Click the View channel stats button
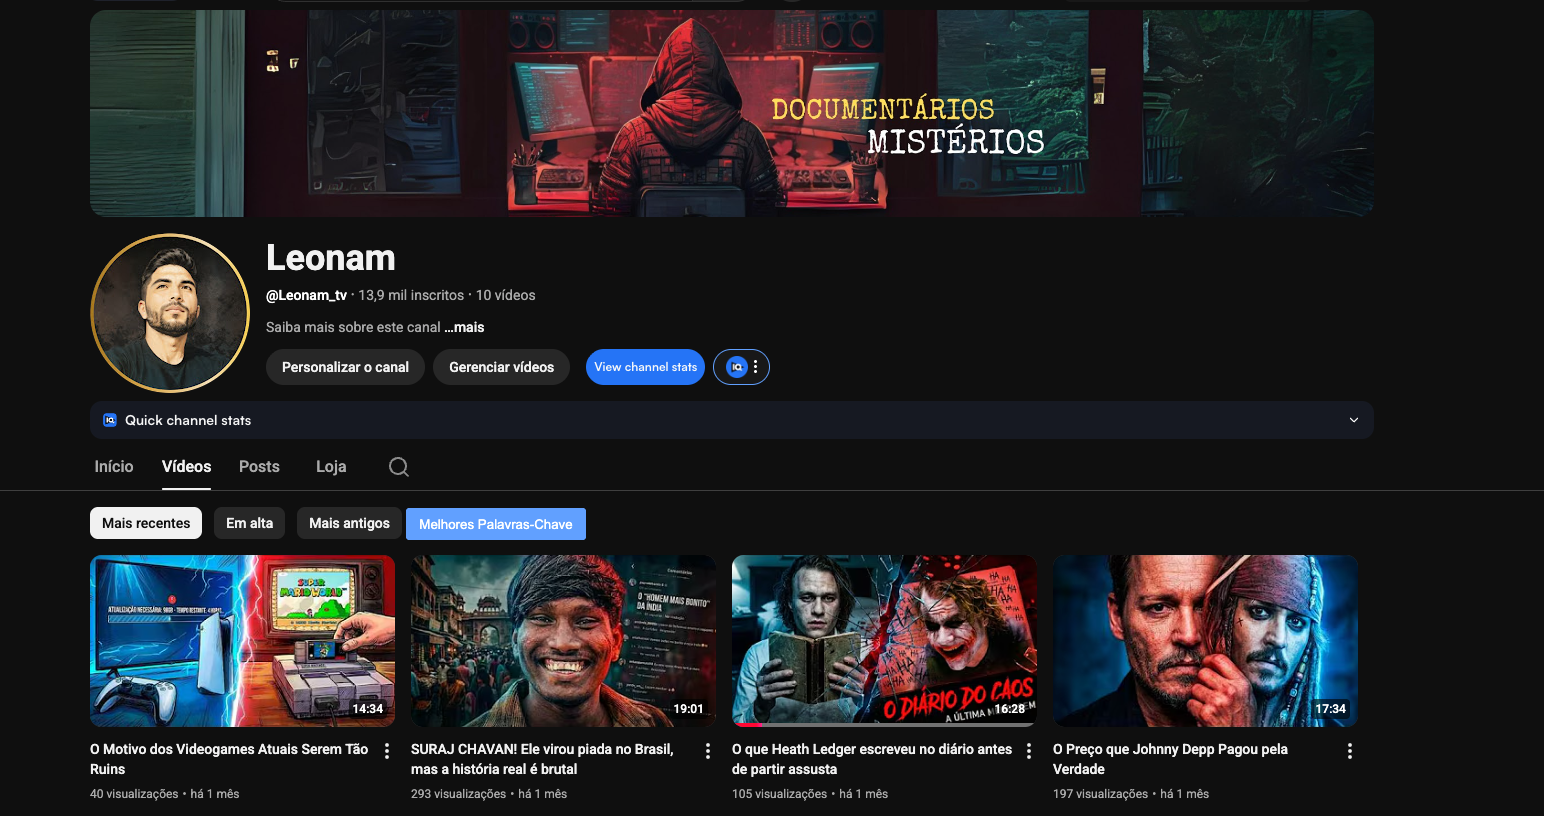This screenshot has height=816, width=1544. click(646, 367)
